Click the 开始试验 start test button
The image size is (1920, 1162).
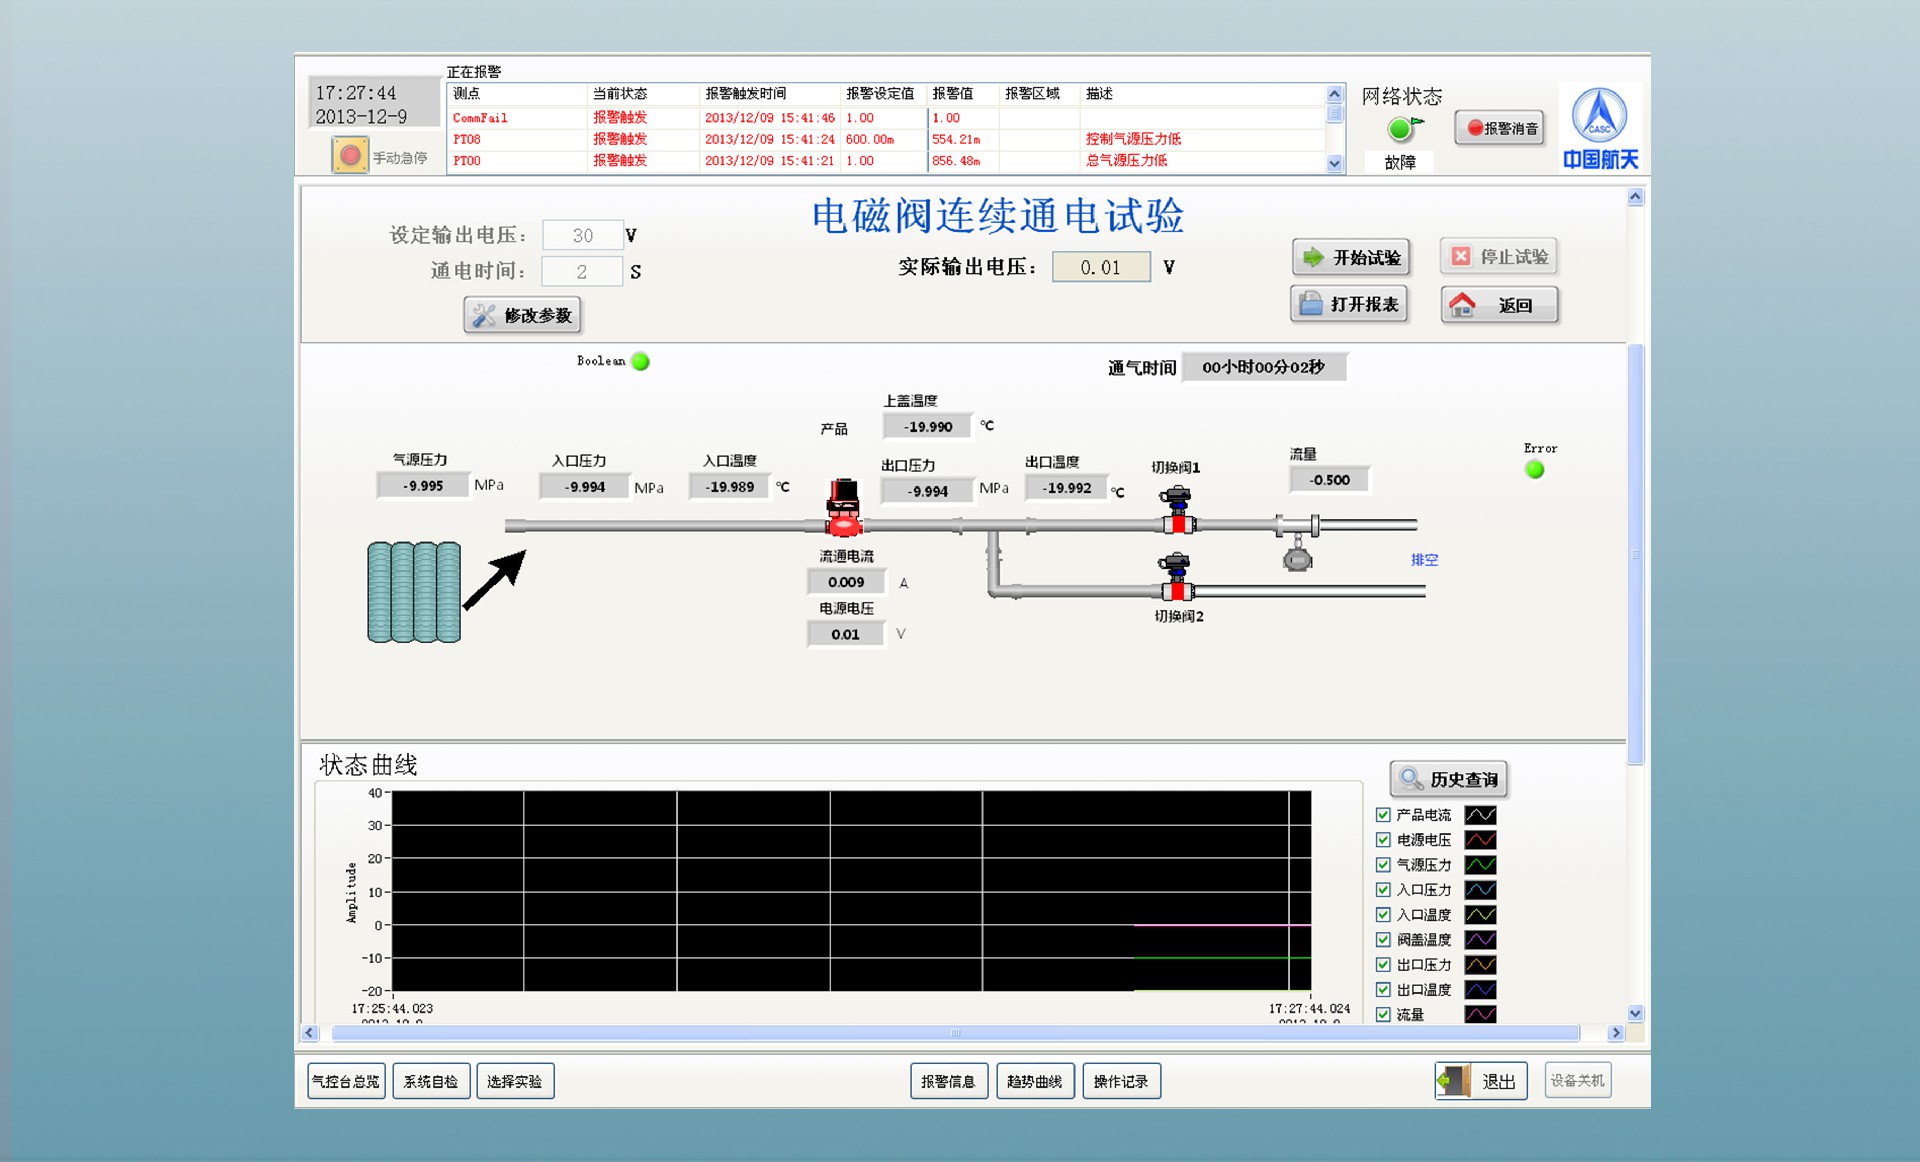click(1351, 257)
